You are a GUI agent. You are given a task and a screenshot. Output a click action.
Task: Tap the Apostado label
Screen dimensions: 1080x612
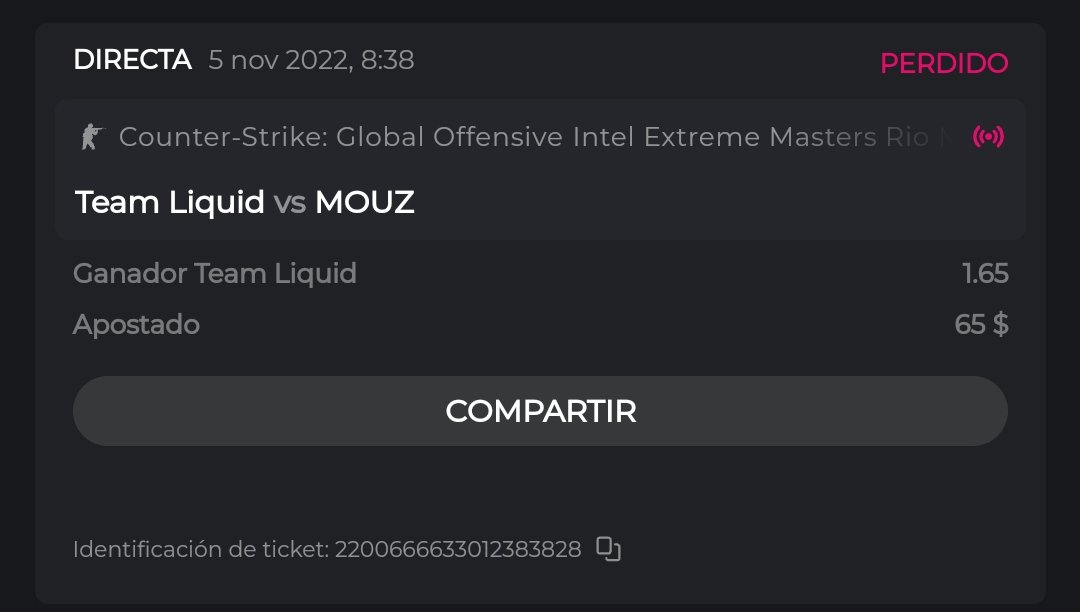(136, 325)
